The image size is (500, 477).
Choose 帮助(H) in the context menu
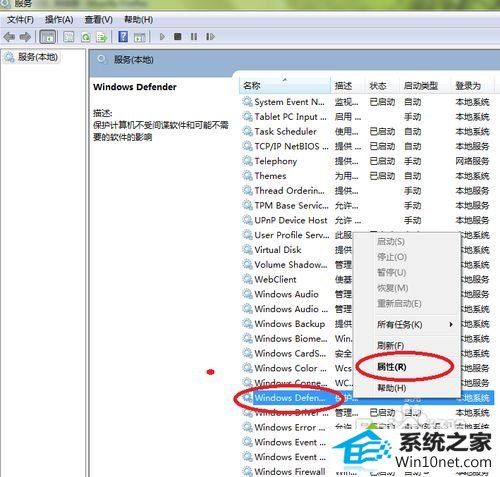tap(392, 388)
